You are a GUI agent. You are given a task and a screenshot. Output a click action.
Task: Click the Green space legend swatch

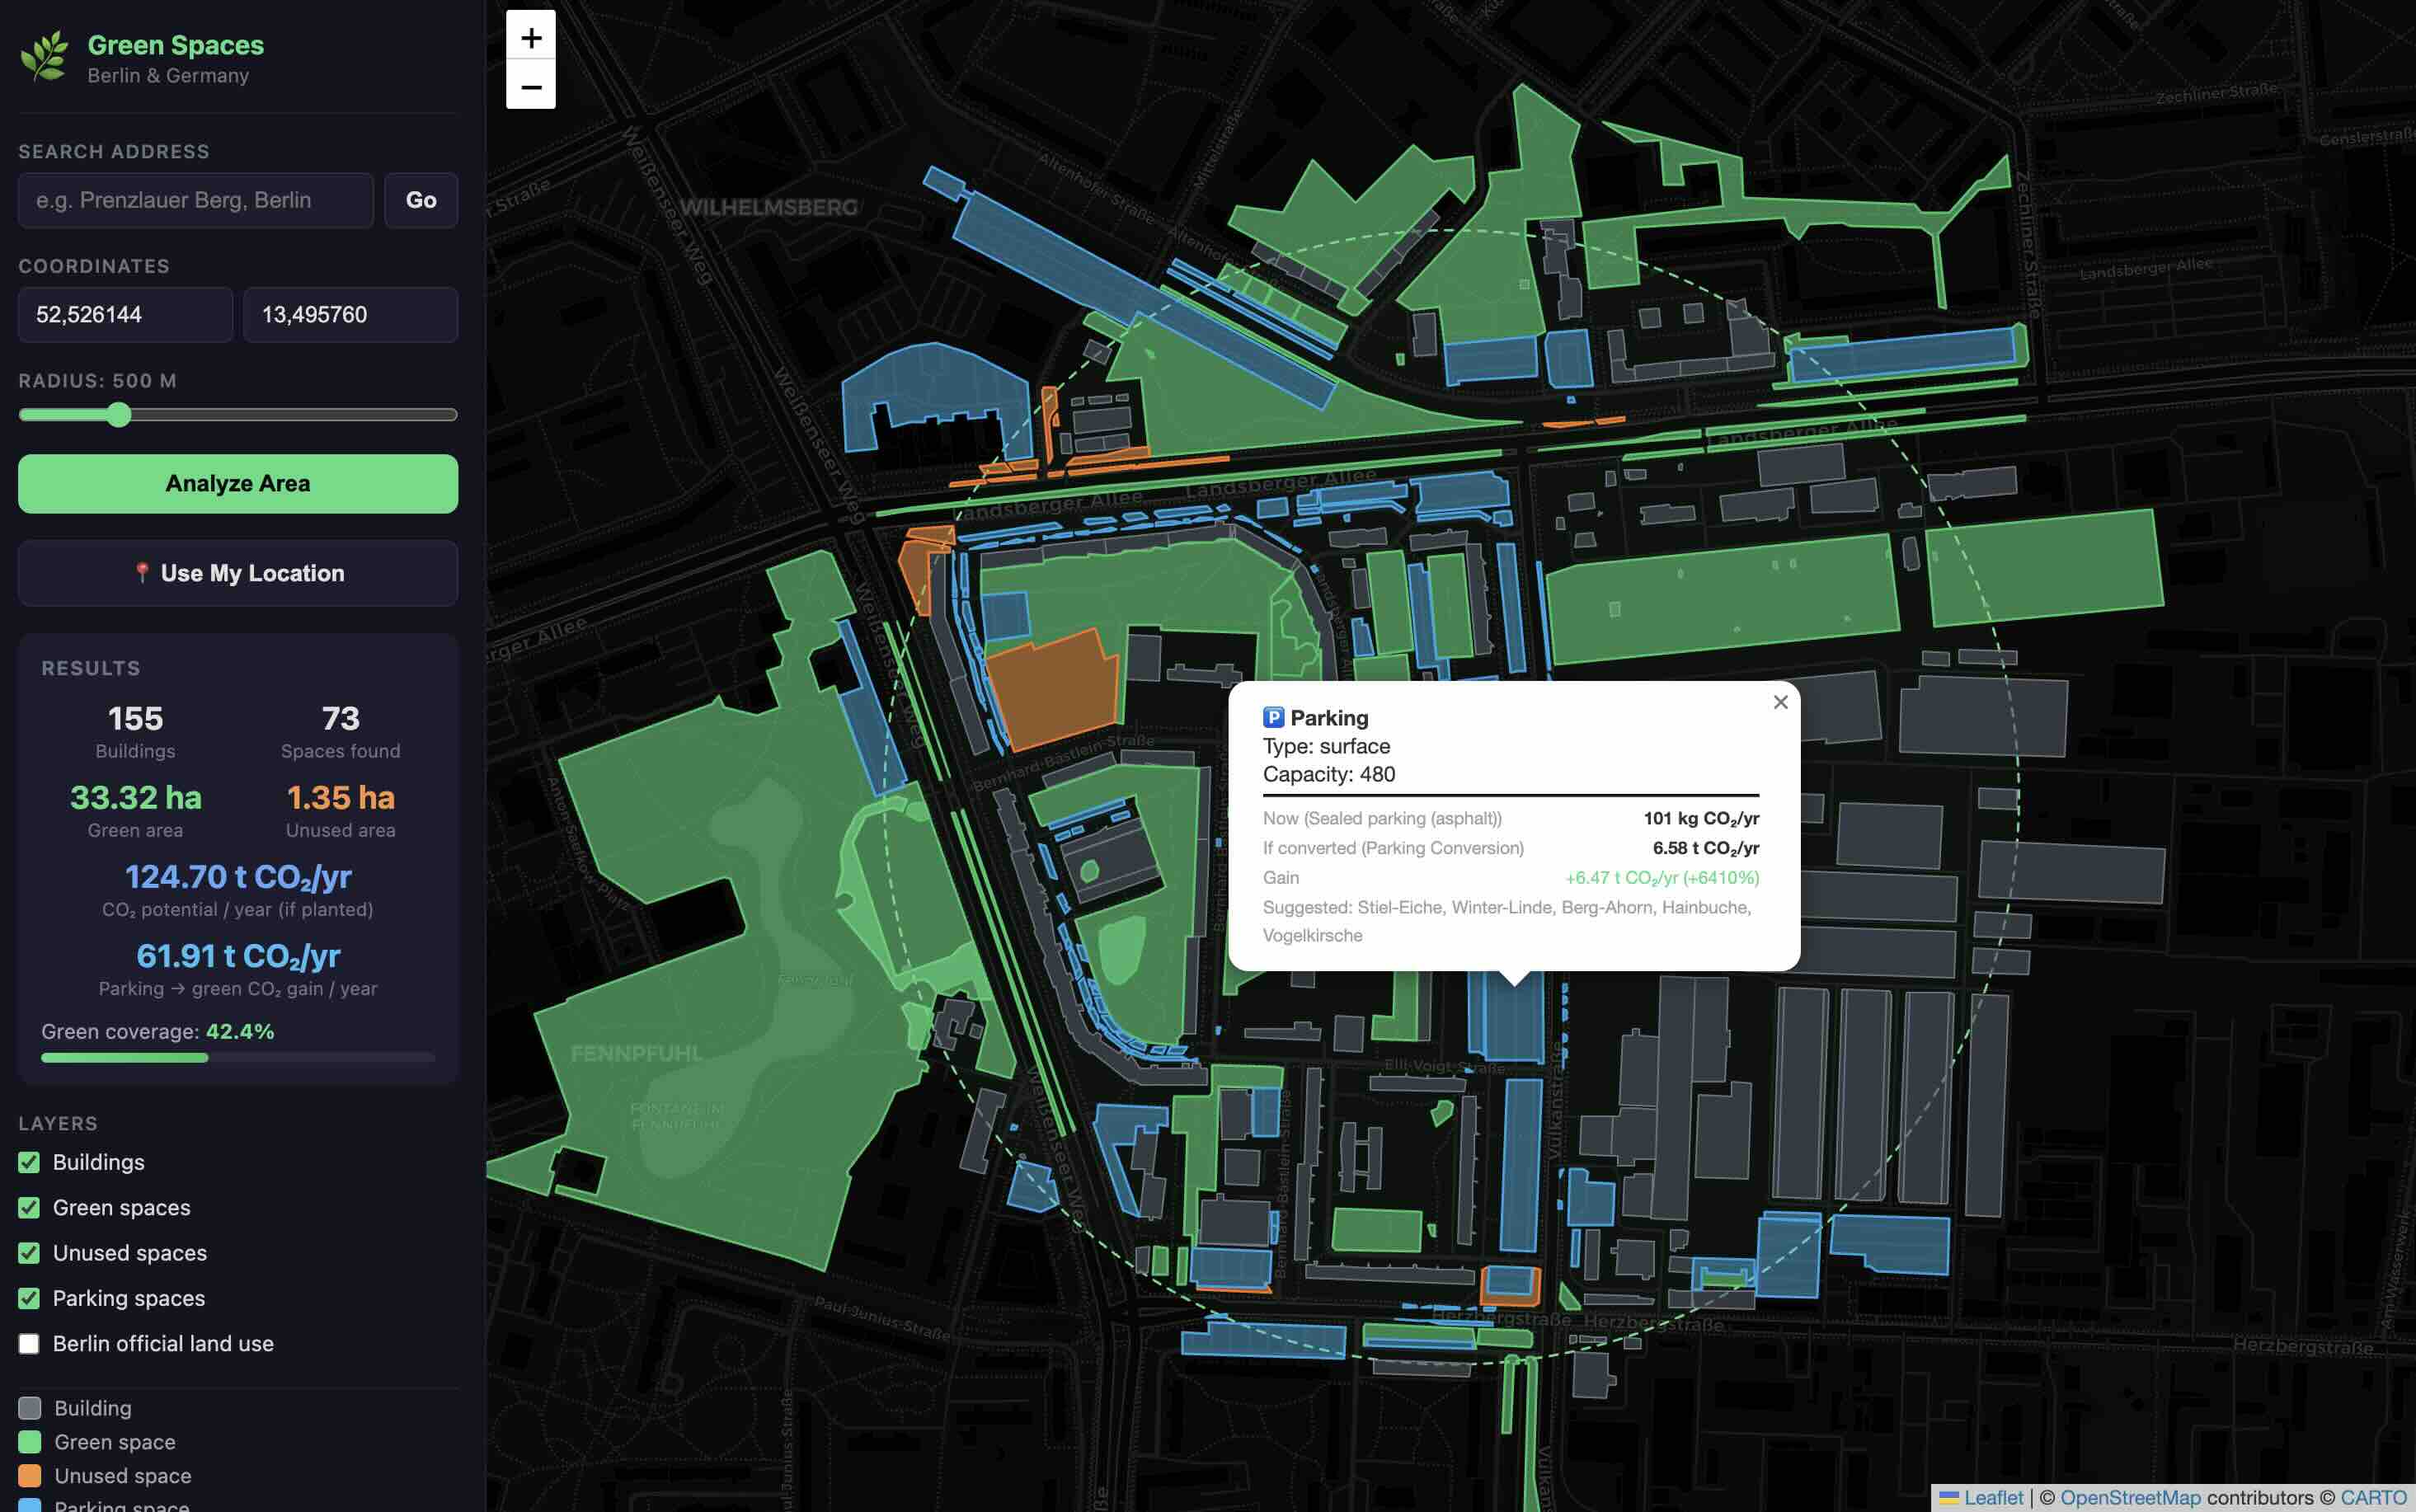point(29,1441)
